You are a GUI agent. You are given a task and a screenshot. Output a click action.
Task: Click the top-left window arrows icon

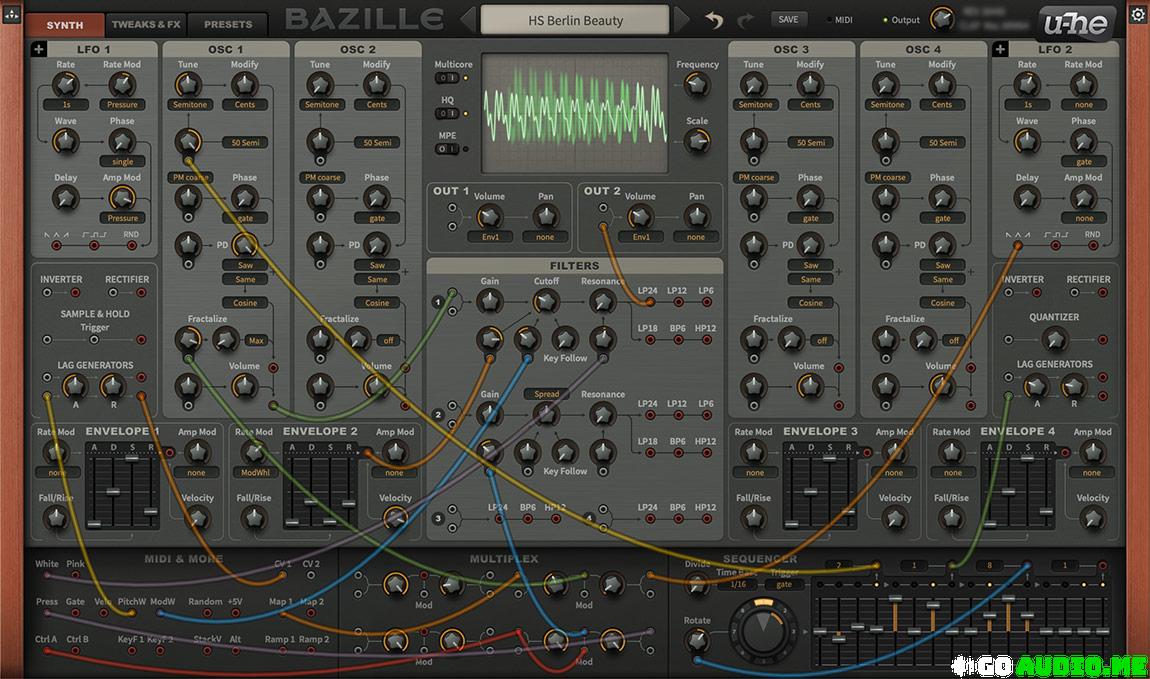point(12,13)
